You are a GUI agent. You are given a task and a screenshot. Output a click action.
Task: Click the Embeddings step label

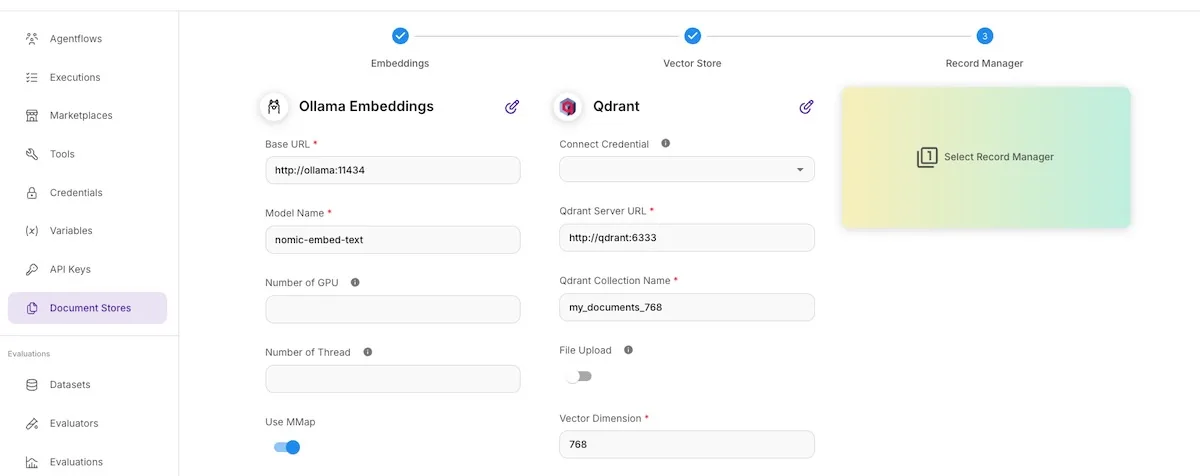pos(400,63)
